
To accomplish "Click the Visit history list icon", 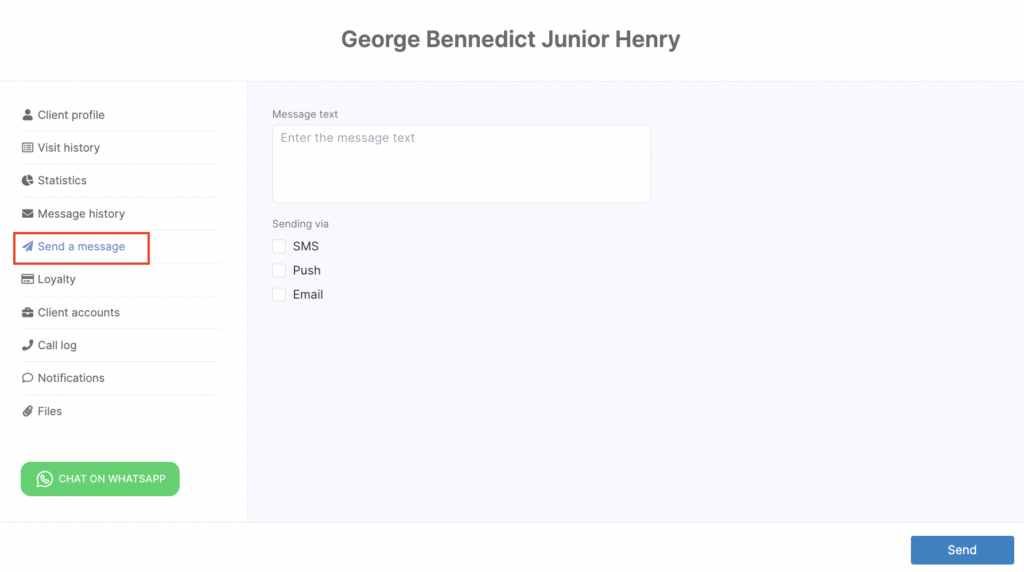I will click(28, 148).
